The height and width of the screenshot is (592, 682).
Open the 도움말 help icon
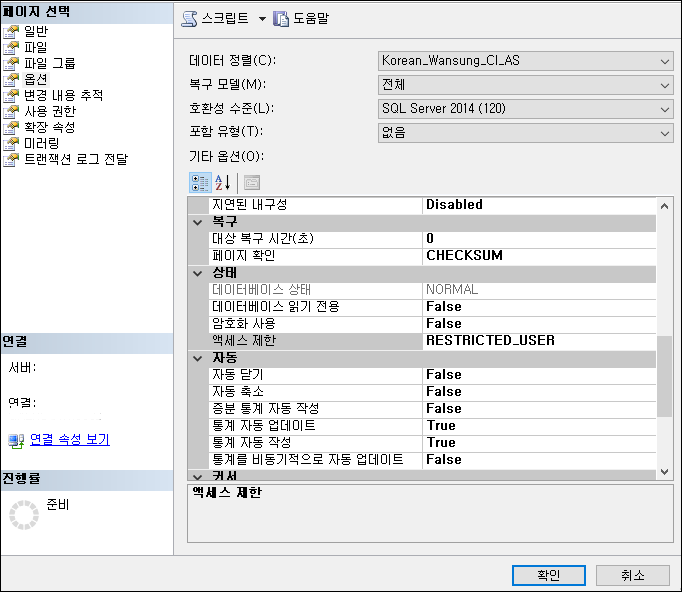click(x=281, y=18)
